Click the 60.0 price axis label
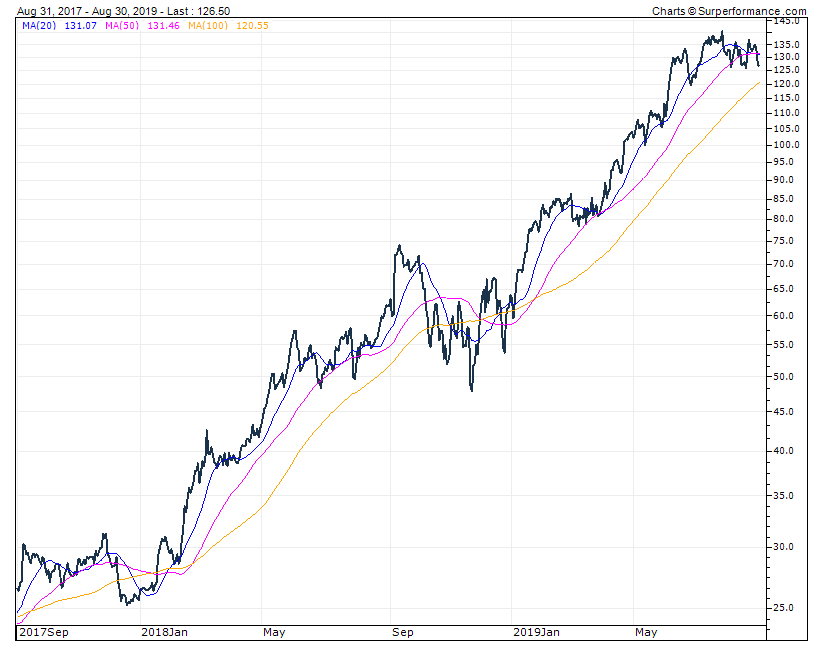This screenshot has width=815, height=650. pos(784,316)
